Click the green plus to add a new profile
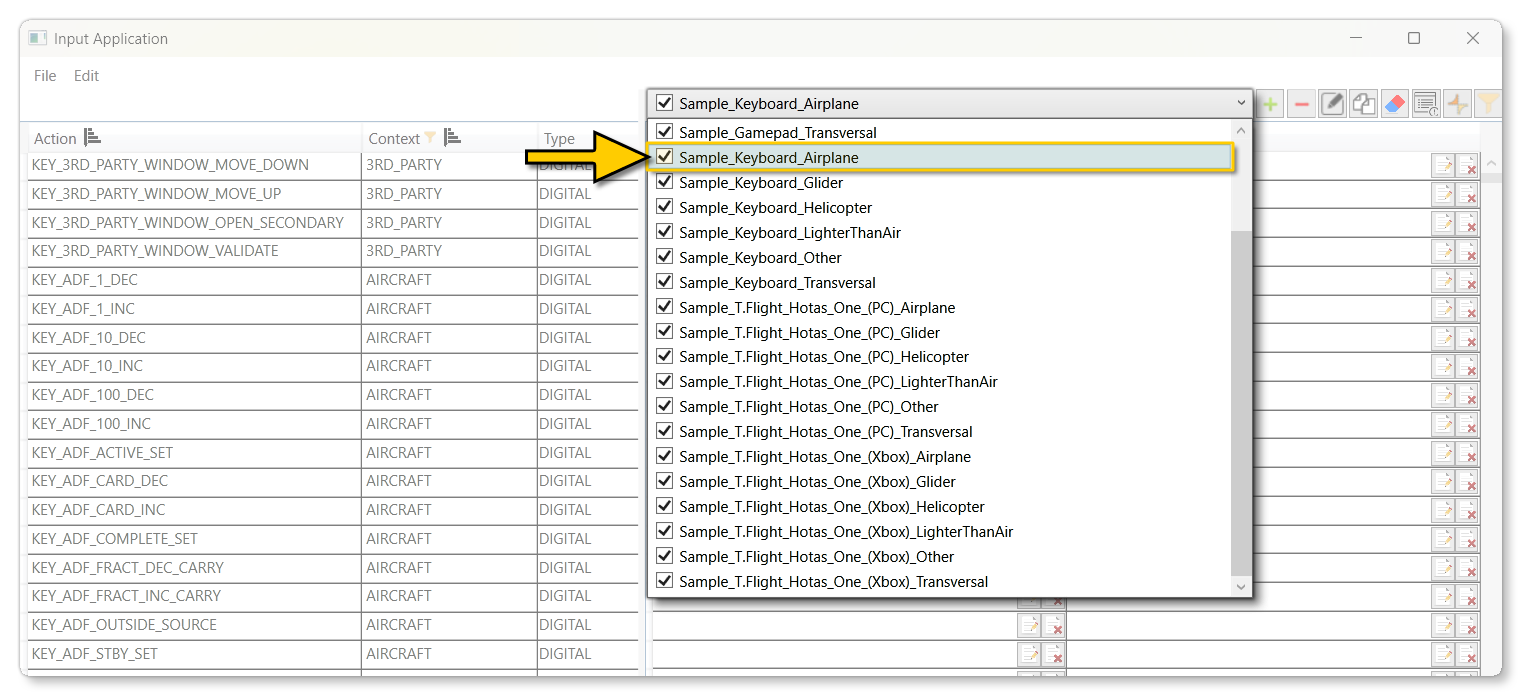 point(1270,103)
